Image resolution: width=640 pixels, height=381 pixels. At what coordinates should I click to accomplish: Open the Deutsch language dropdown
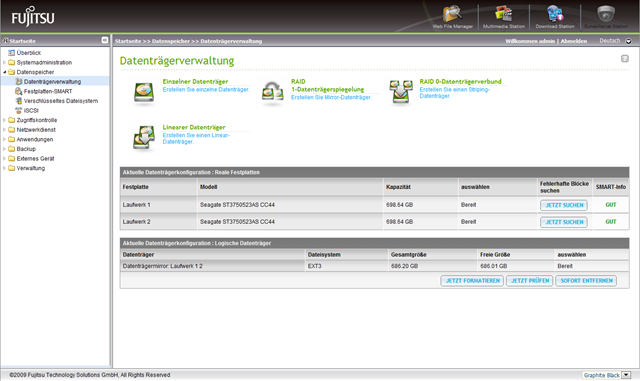pyautogui.click(x=628, y=41)
